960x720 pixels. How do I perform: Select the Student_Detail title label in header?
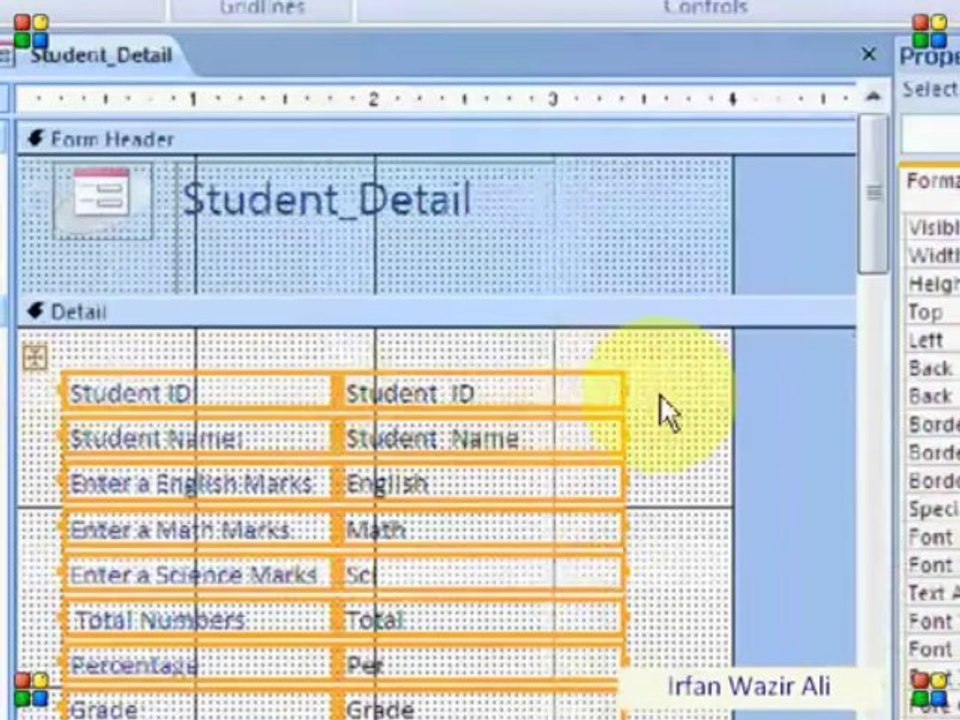click(327, 200)
